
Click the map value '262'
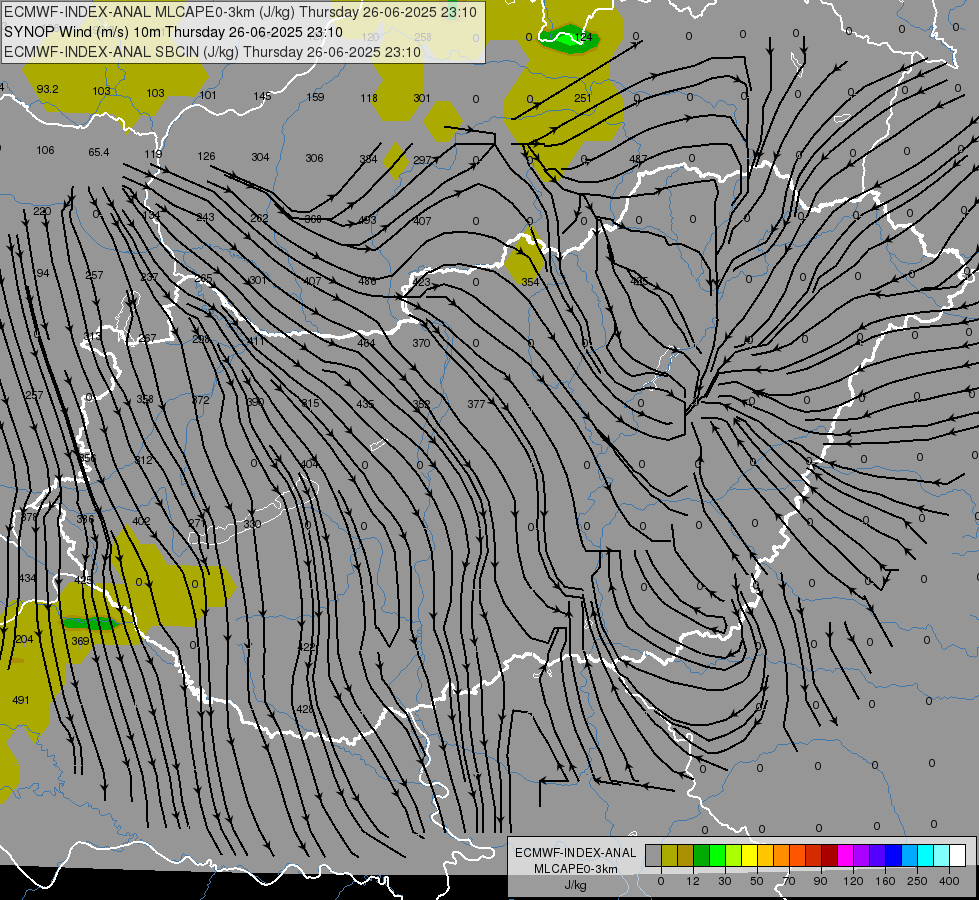point(259,218)
